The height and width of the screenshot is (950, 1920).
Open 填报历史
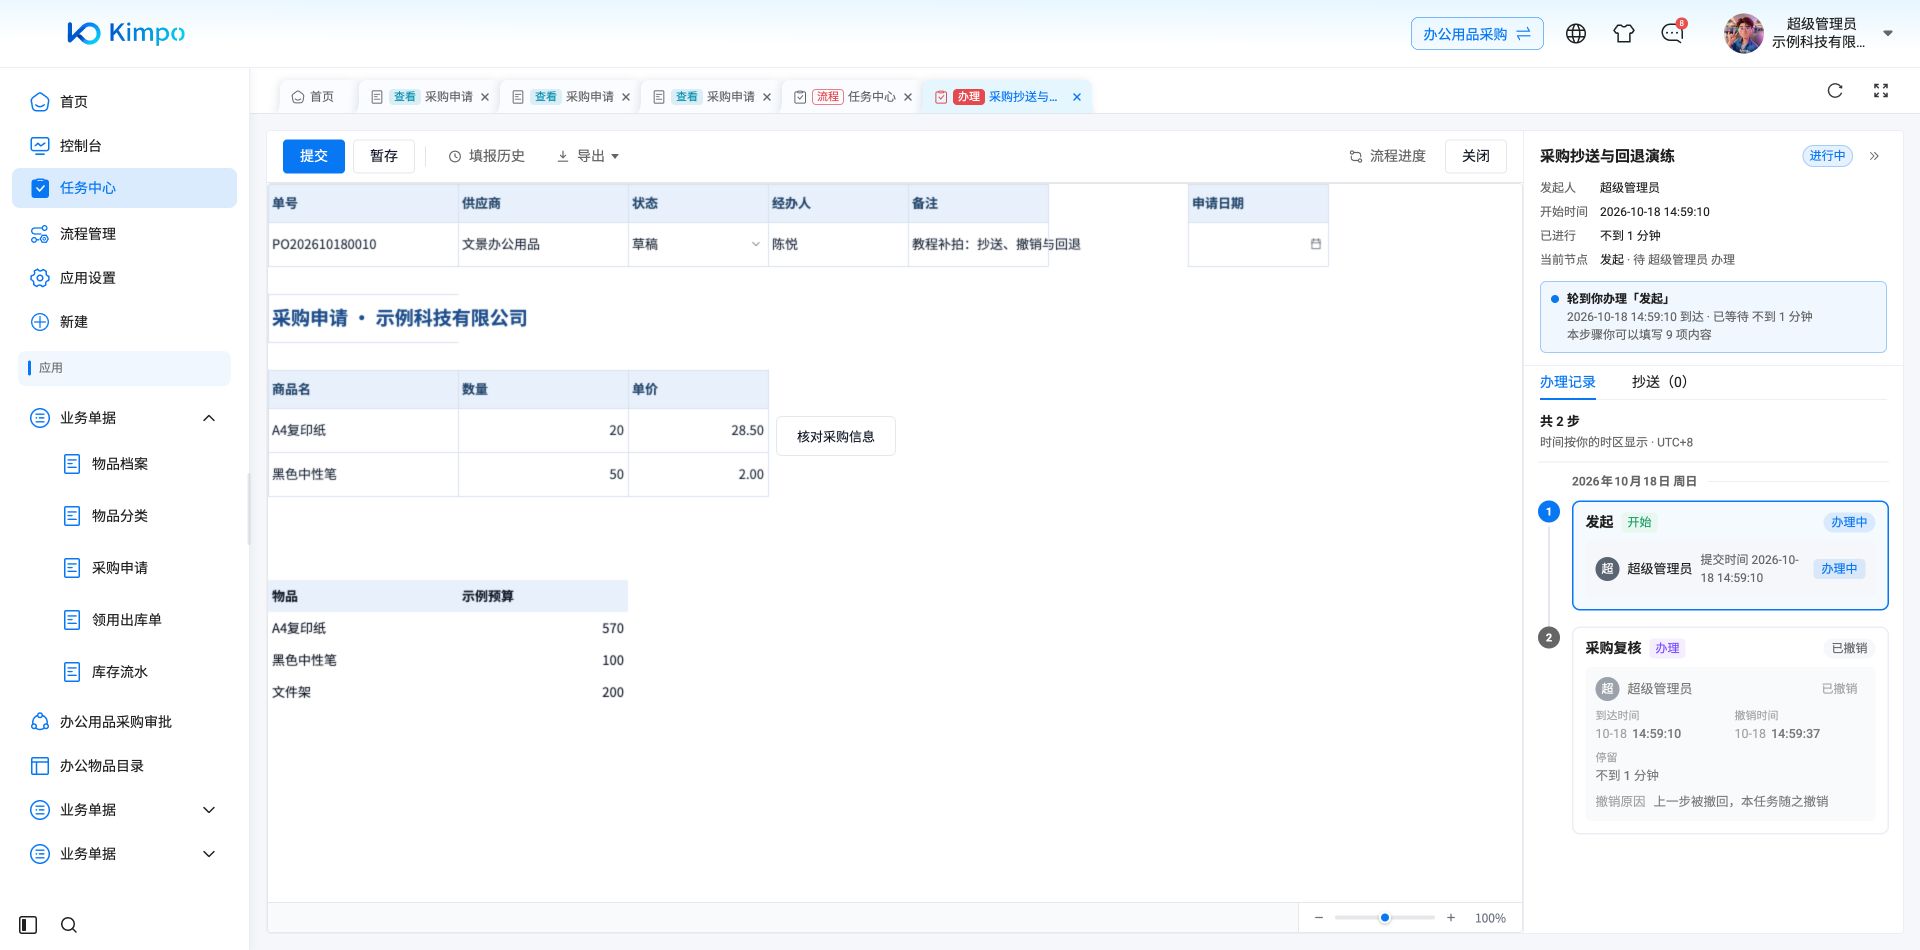point(487,156)
